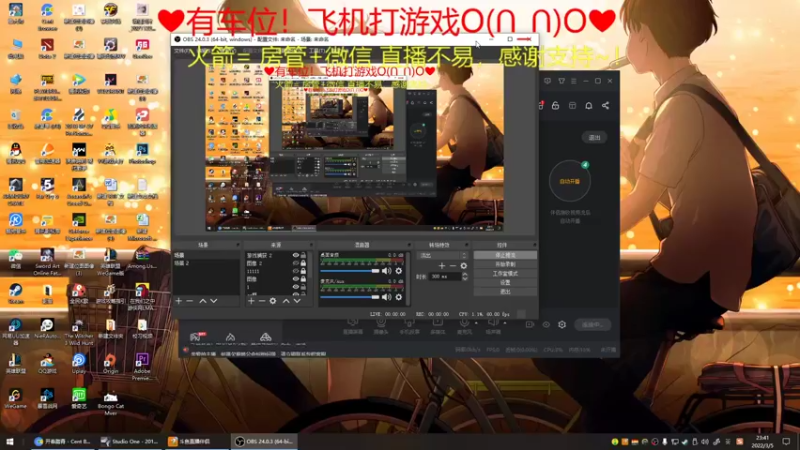Open source properties gear in the sources panel
Image resolution: width=800 pixels, height=450 pixels.
pyautogui.click(x=273, y=301)
